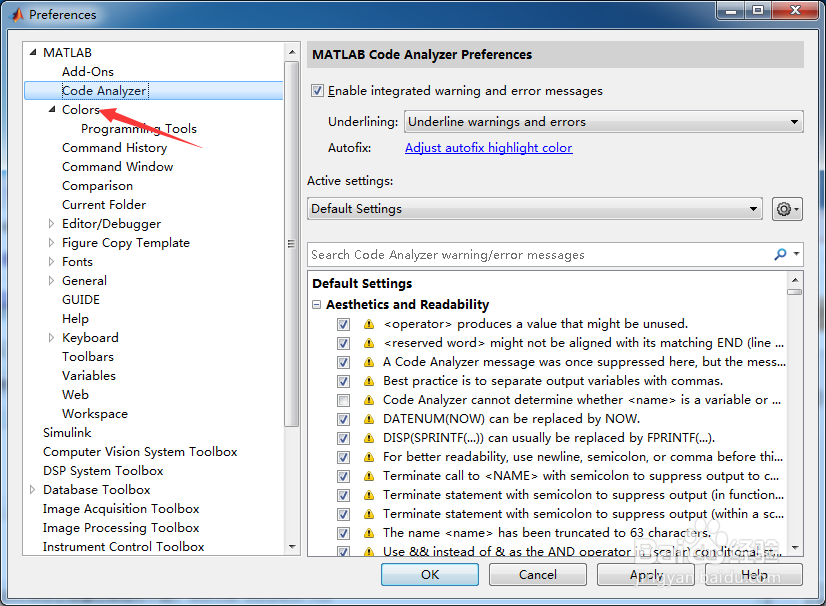Collapse the Aesthetics and Readability section

[317, 305]
